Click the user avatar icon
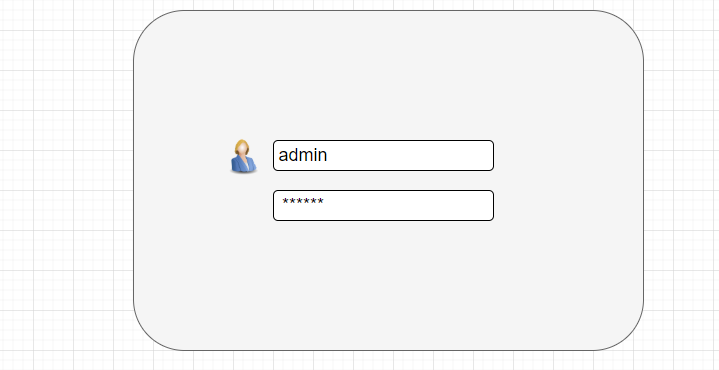This screenshot has width=719, height=370. (243, 156)
